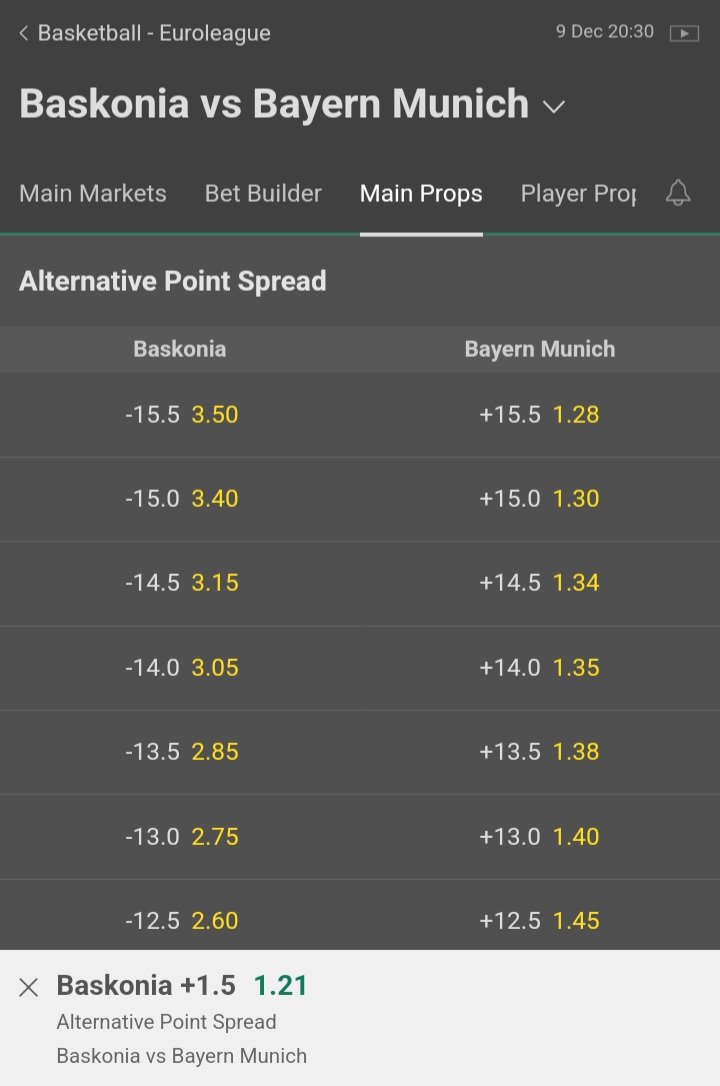Remove Baskonia +1.5 selection with X
This screenshot has height=1086, width=720.
[29, 988]
